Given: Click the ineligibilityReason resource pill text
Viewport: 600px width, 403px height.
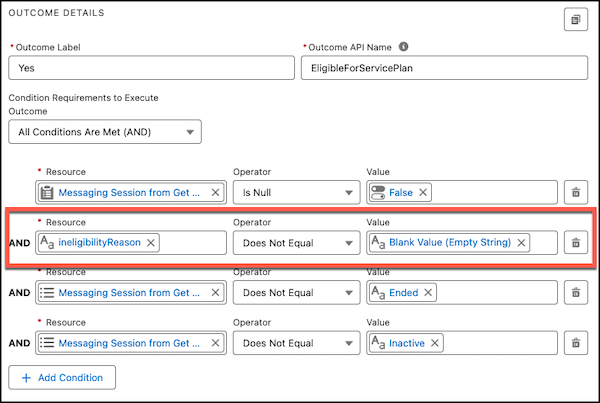Looking at the screenshot, I should tap(99, 242).
